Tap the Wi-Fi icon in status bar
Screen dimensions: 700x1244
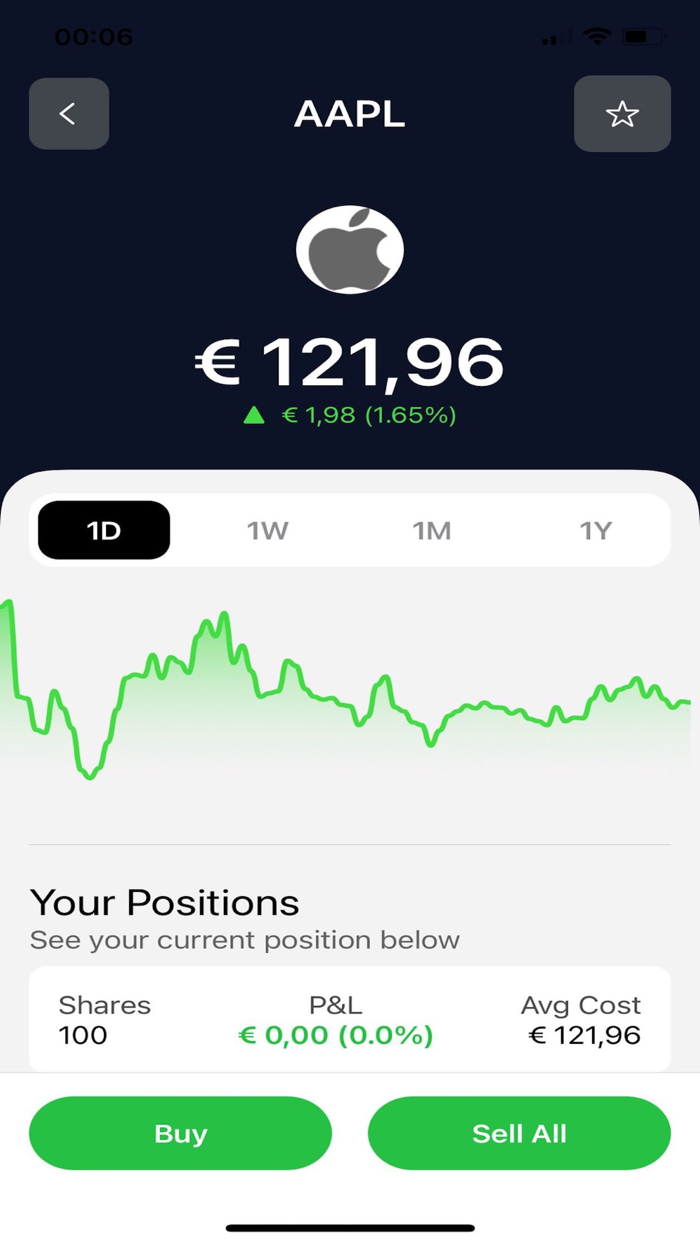tap(597, 38)
